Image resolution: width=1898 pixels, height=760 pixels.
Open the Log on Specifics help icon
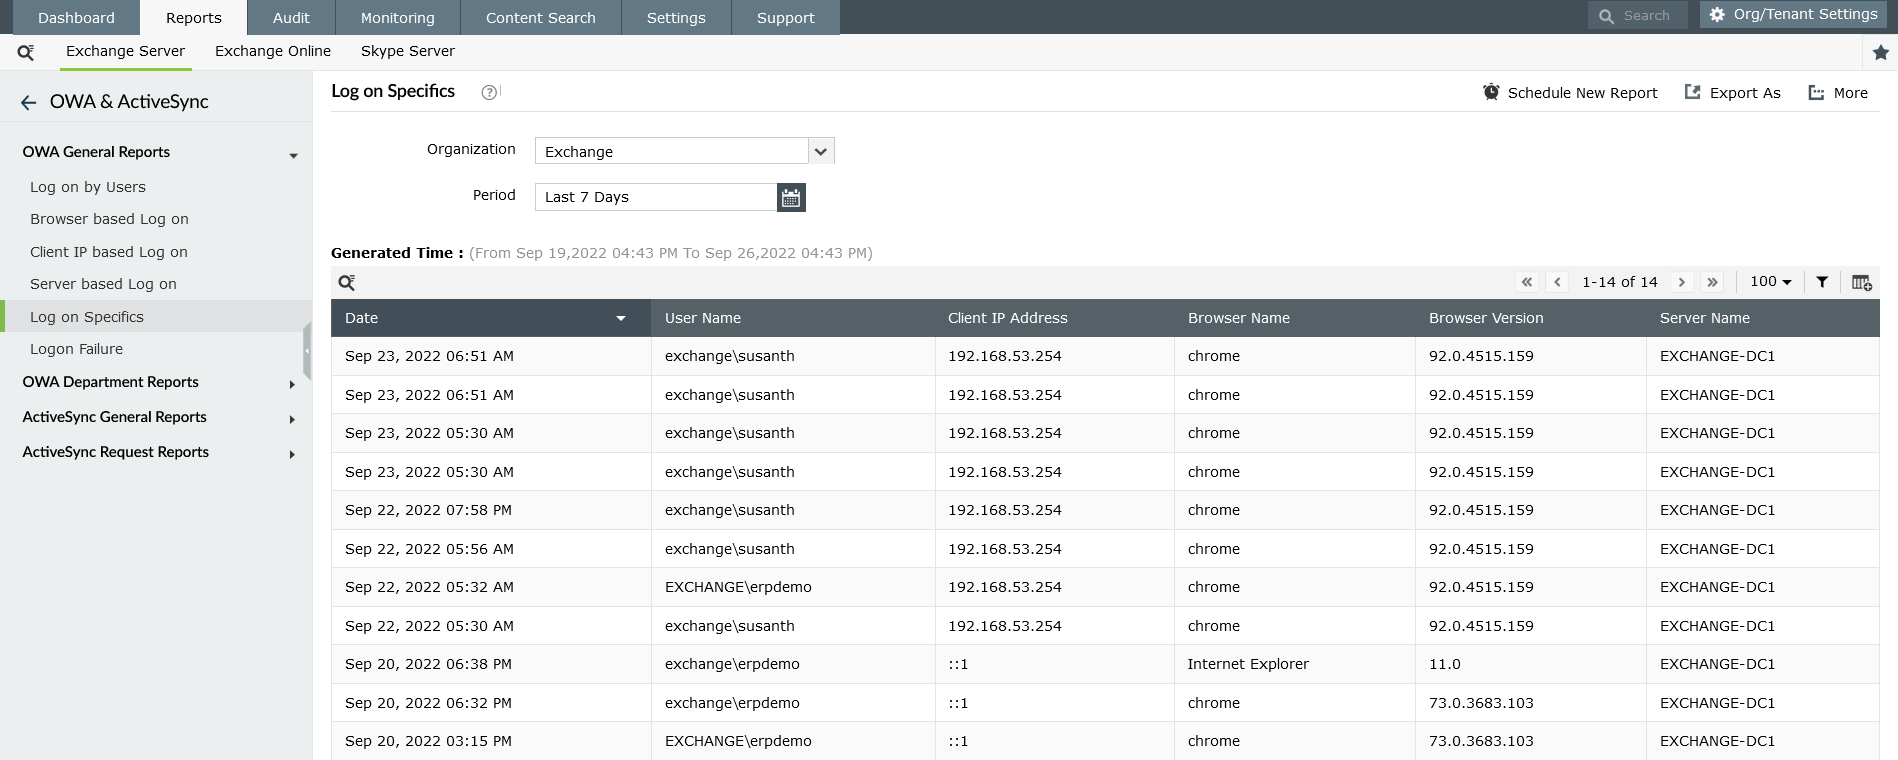489,92
